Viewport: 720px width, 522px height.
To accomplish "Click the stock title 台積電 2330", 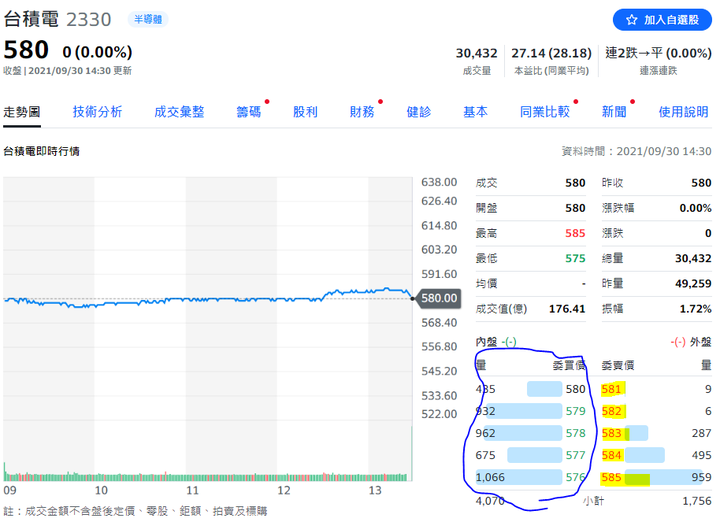I will click(57, 19).
